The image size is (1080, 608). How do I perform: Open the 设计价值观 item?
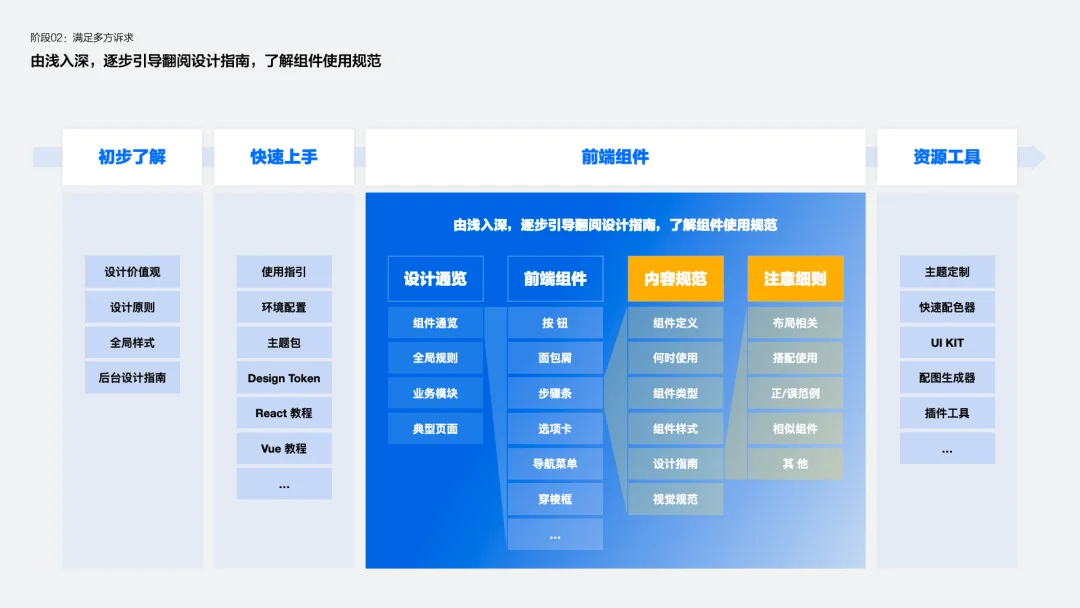click(x=132, y=272)
